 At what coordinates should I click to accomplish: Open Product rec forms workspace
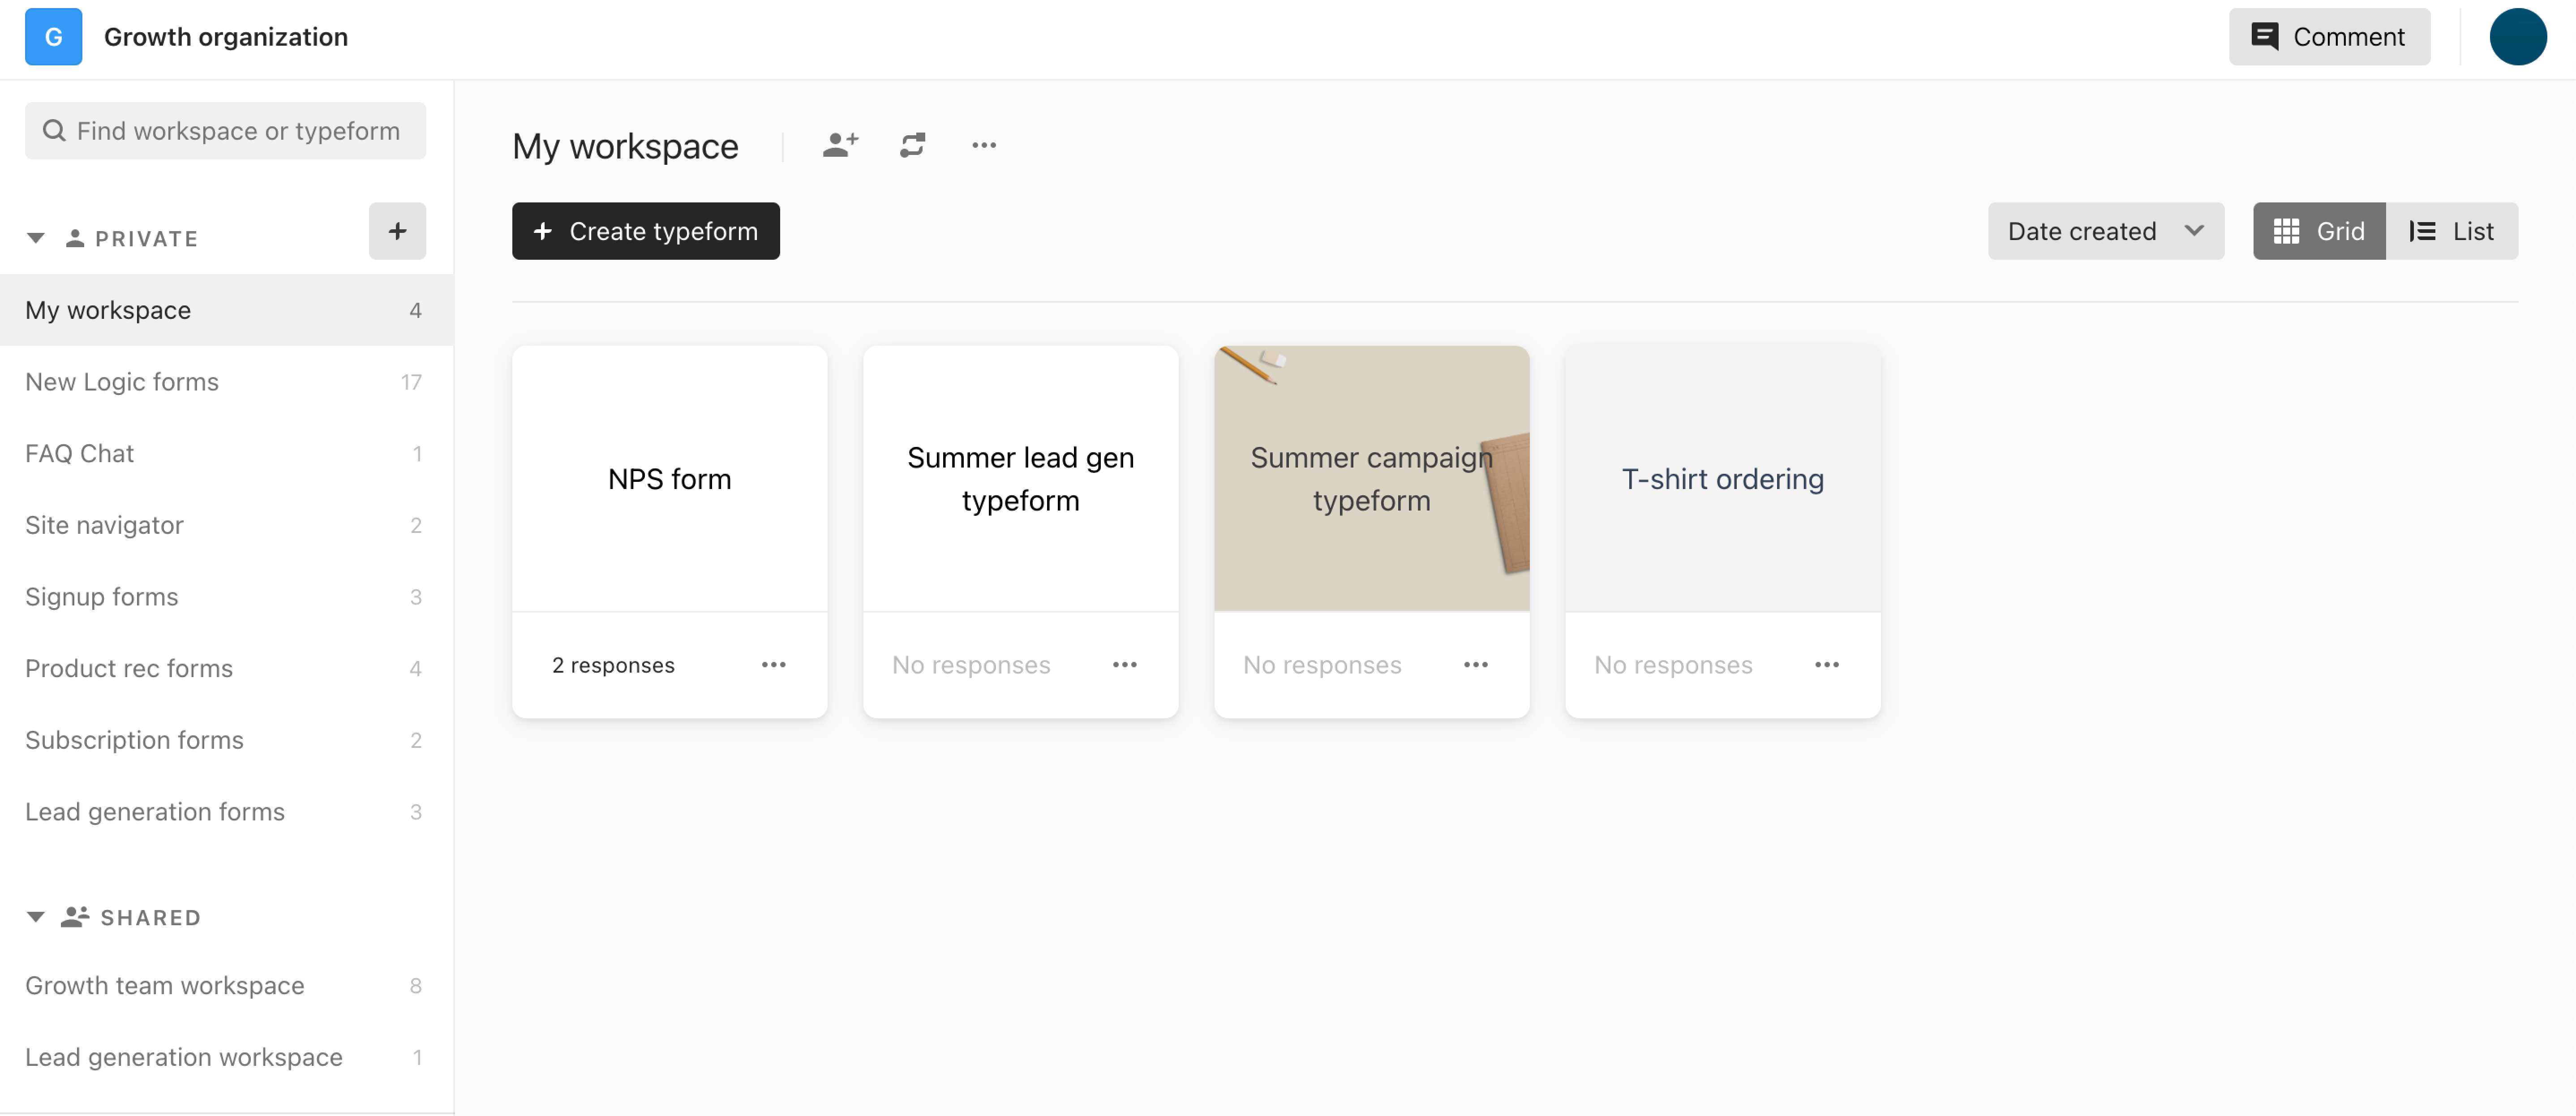[x=226, y=668]
